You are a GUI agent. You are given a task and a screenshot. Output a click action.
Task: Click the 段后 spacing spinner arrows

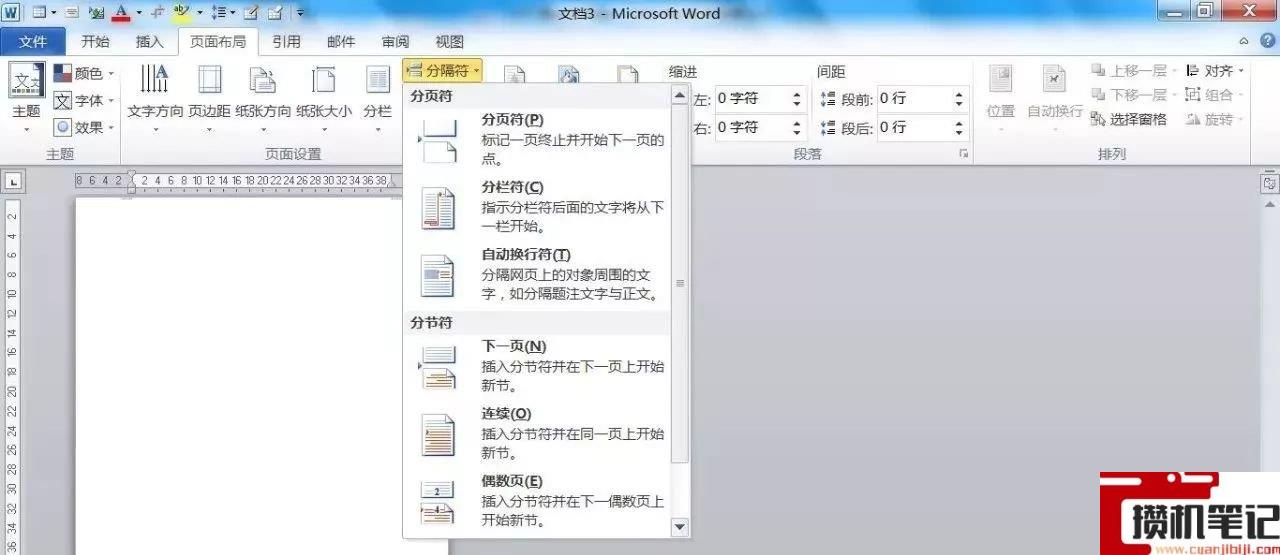pos(959,127)
